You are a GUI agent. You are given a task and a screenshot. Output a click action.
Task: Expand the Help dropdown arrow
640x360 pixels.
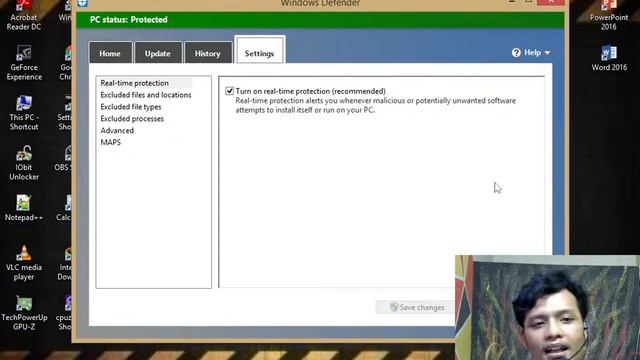coord(547,53)
